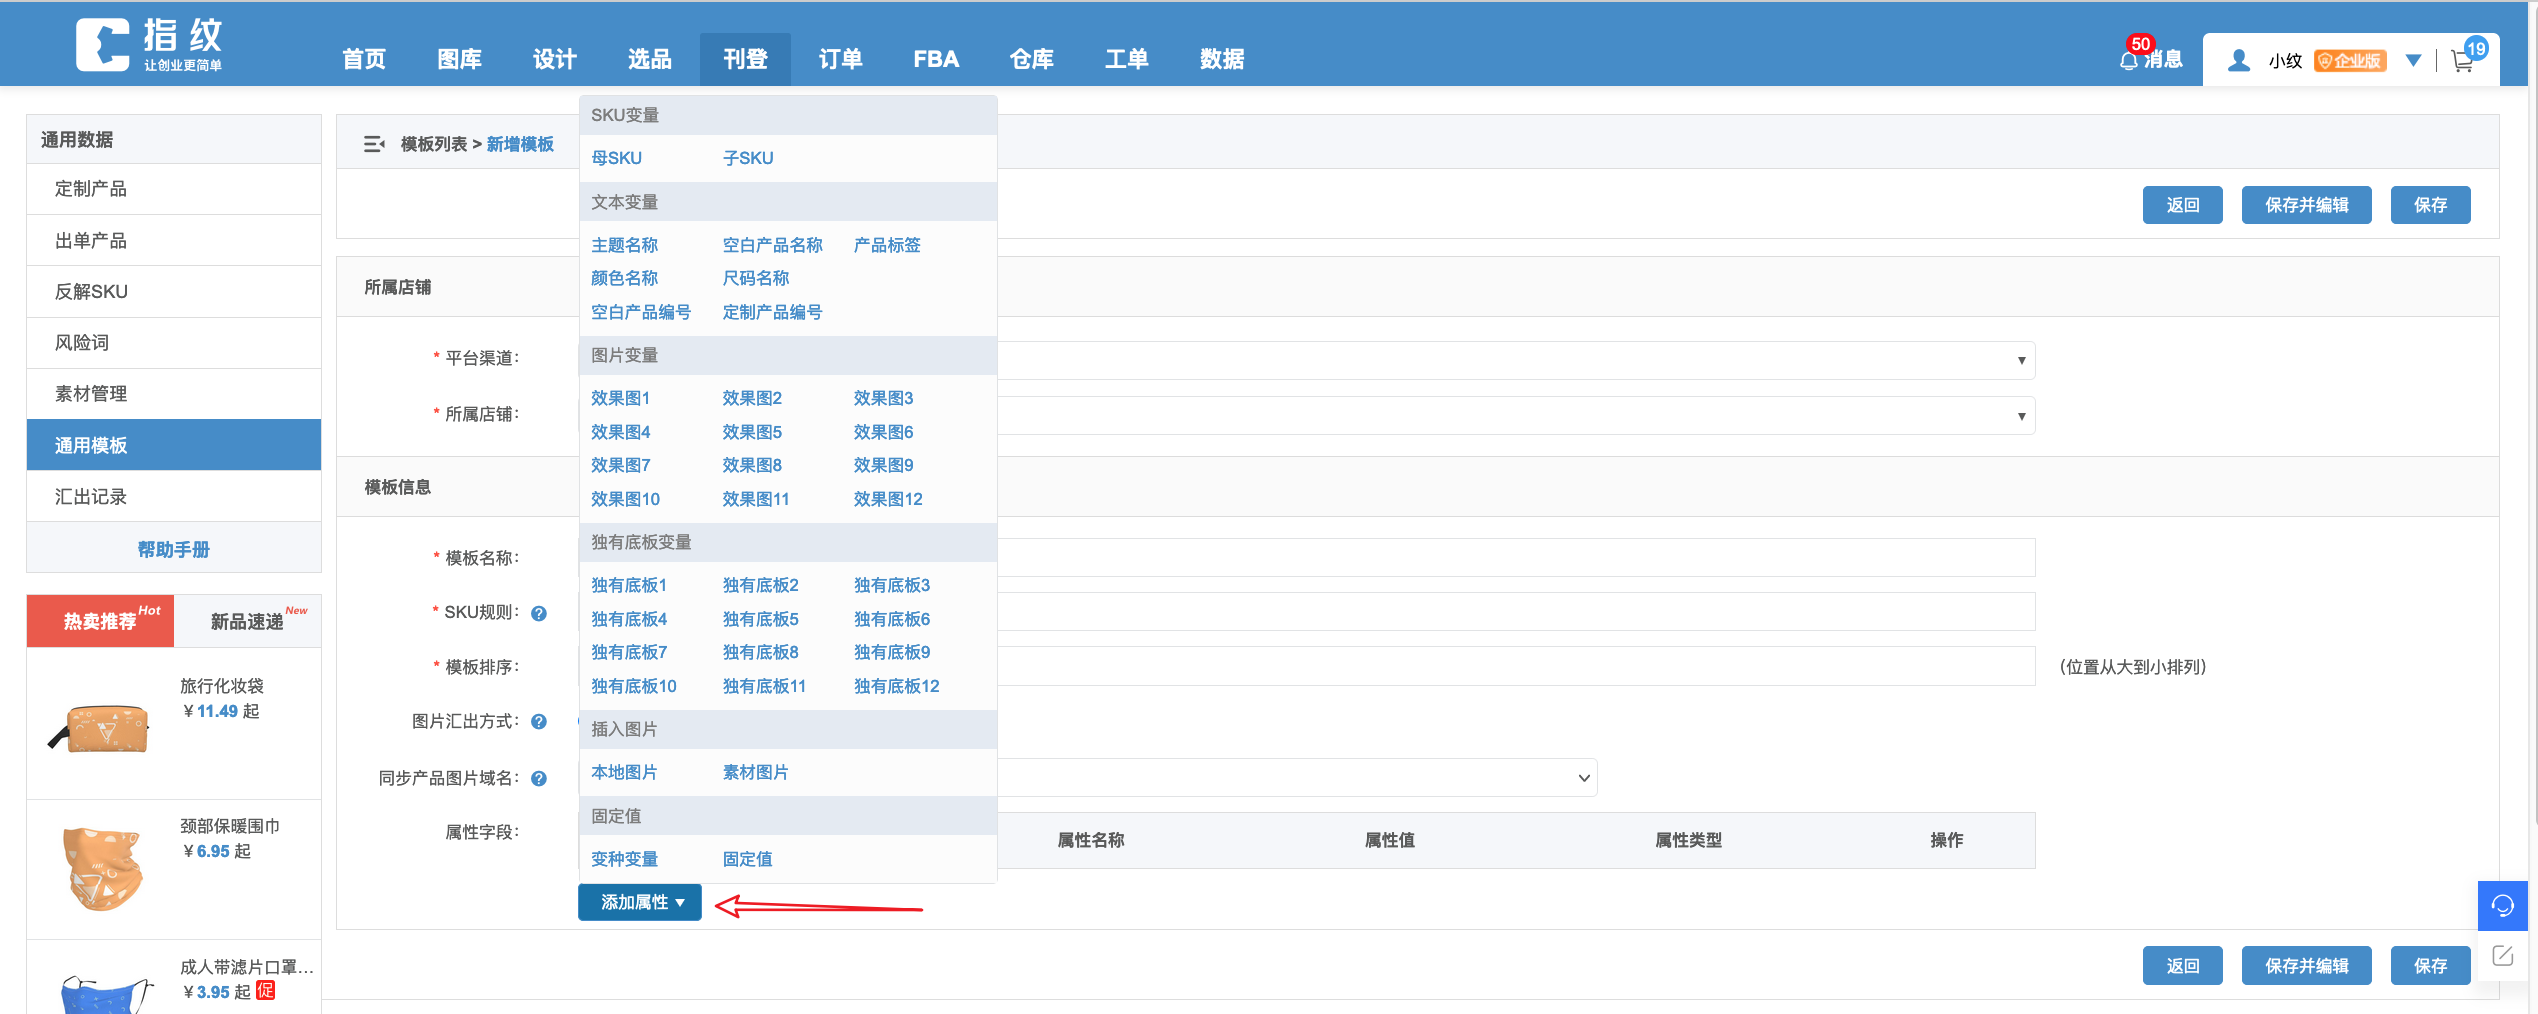Image resolution: width=2538 pixels, height=1014 pixels.
Task: Expand the 添加属性 dropdown button
Action: [x=639, y=901]
